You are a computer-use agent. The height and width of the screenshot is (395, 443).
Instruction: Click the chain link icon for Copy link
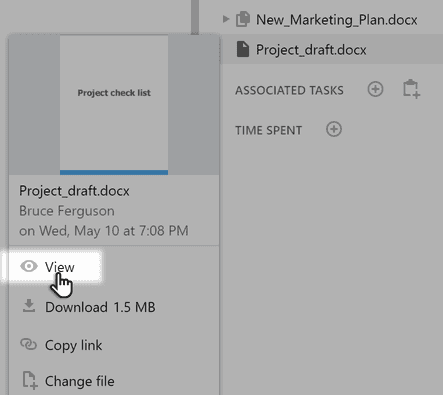(x=29, y=344)
